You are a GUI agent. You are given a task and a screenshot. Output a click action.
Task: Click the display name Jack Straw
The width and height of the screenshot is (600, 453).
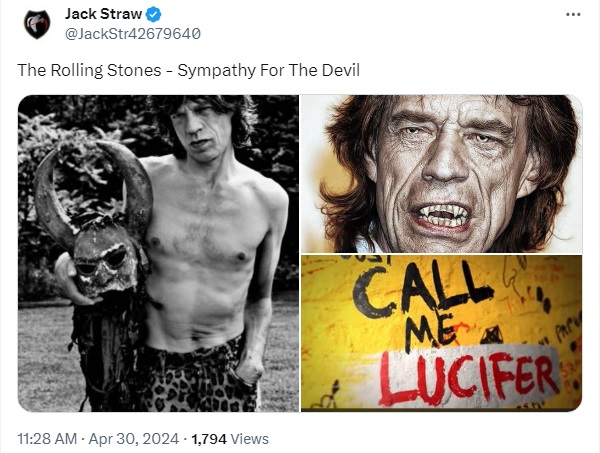pyautogui.click(x=103, y=14)
